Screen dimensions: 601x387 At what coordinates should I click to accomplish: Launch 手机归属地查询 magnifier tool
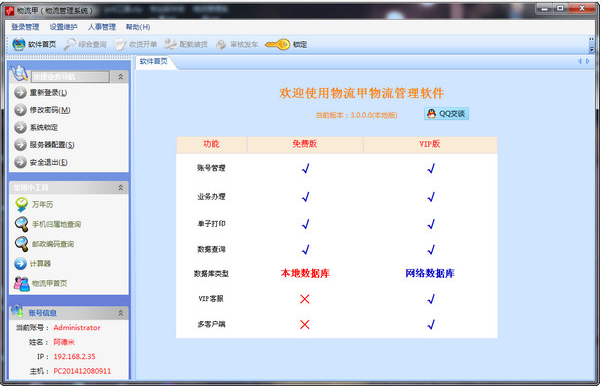point(21,224)
